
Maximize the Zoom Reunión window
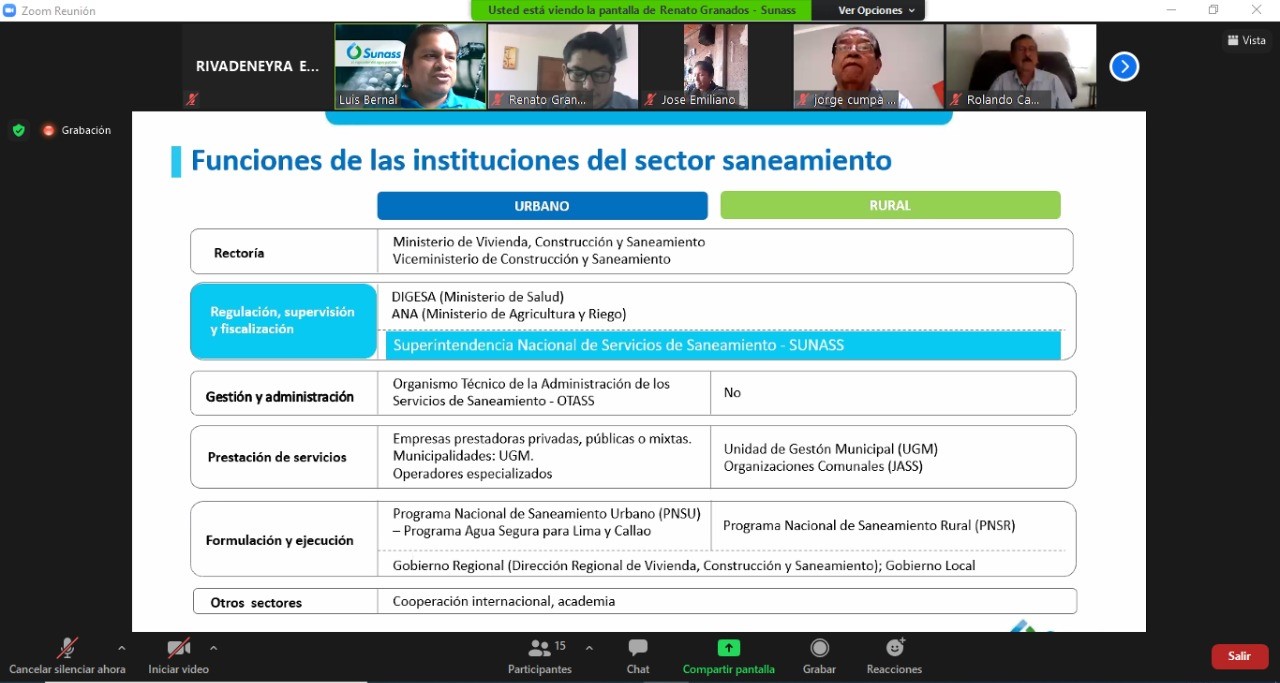1213,10
